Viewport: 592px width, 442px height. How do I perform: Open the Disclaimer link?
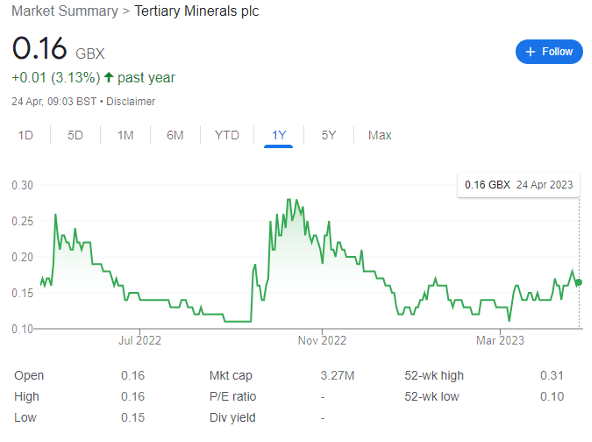[x=131, y=101]
